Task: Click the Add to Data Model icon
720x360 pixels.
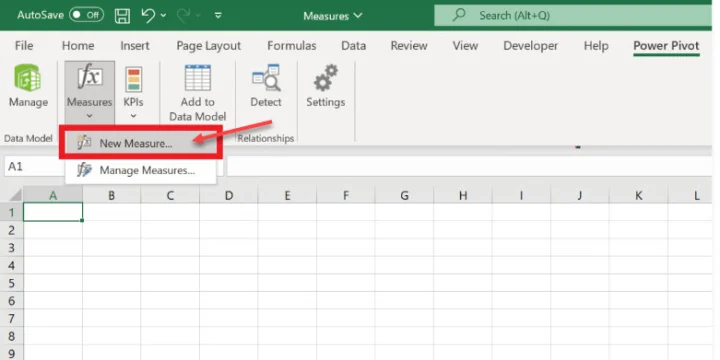Action: [x=197, y=78]
